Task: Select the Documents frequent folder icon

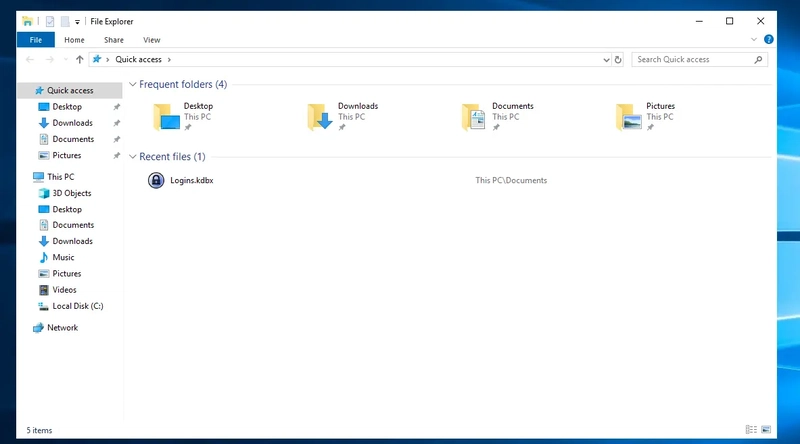Action: pyautogui.click(x=474, y=117)
